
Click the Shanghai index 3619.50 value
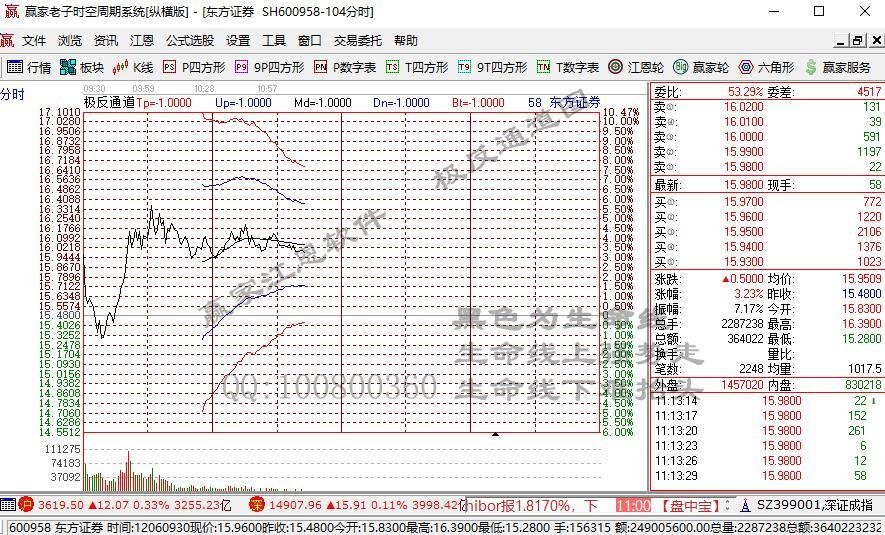coord(62,505)
